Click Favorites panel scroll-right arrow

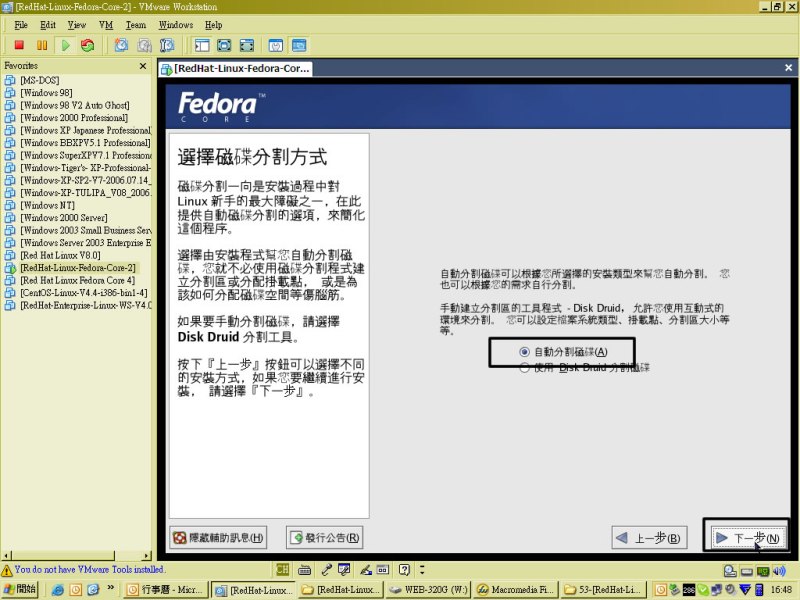click(x=147, y=556)
